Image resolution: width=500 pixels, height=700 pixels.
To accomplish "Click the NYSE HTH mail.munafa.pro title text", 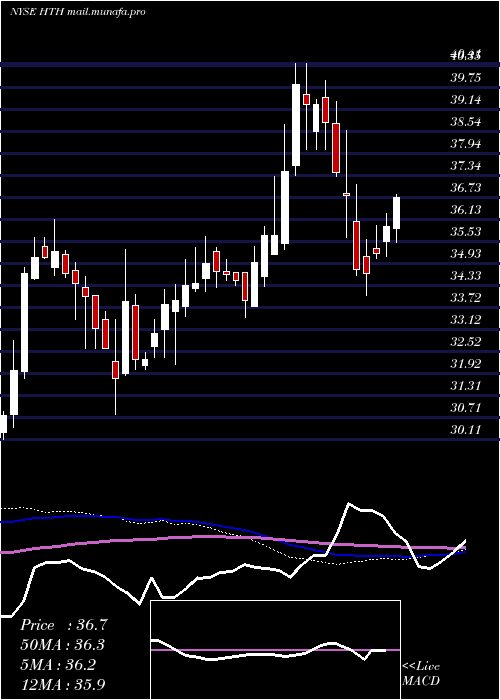I will [x=78, y=12].
